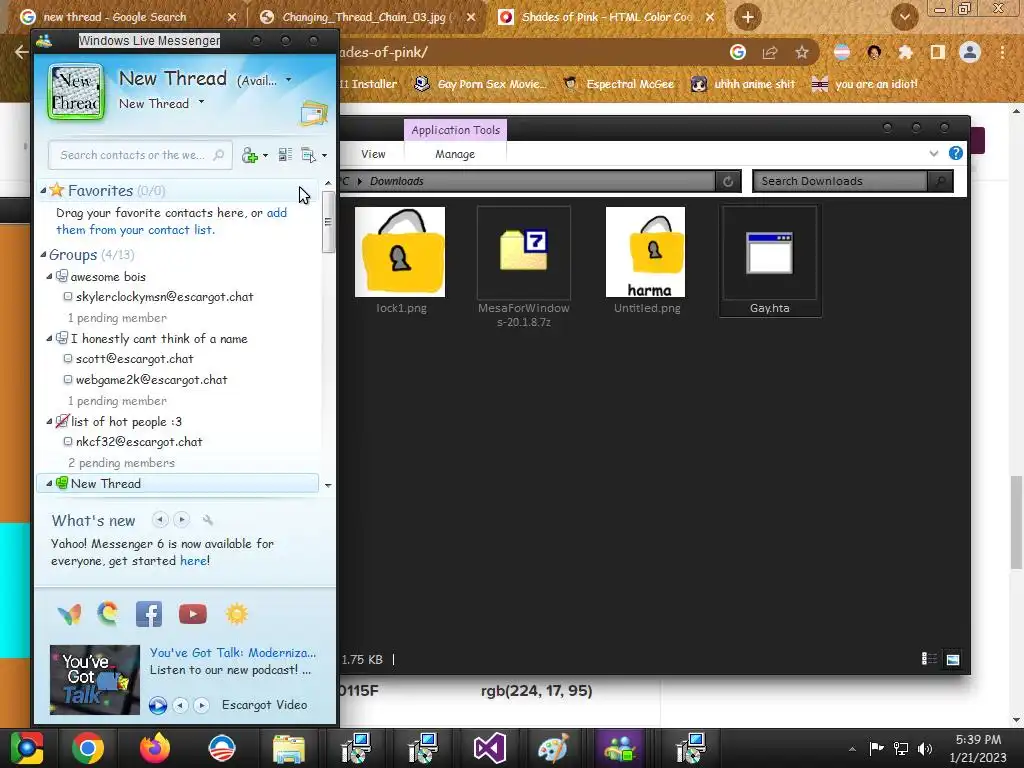Switch Explorer to details view icon
The image size is (1024, 768).
pyautogui.click(x=929, y=659)
